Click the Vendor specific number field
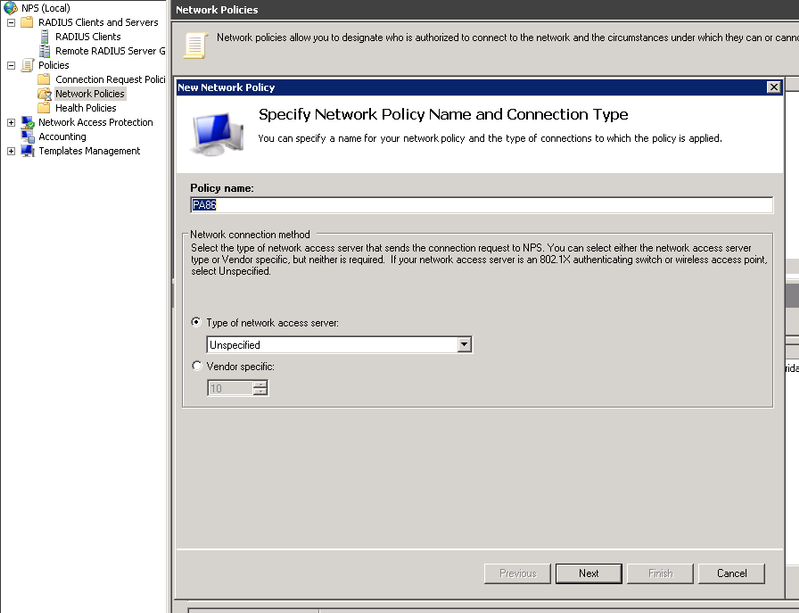This screenshot has width=799, height=613. (x=230, y=388)
